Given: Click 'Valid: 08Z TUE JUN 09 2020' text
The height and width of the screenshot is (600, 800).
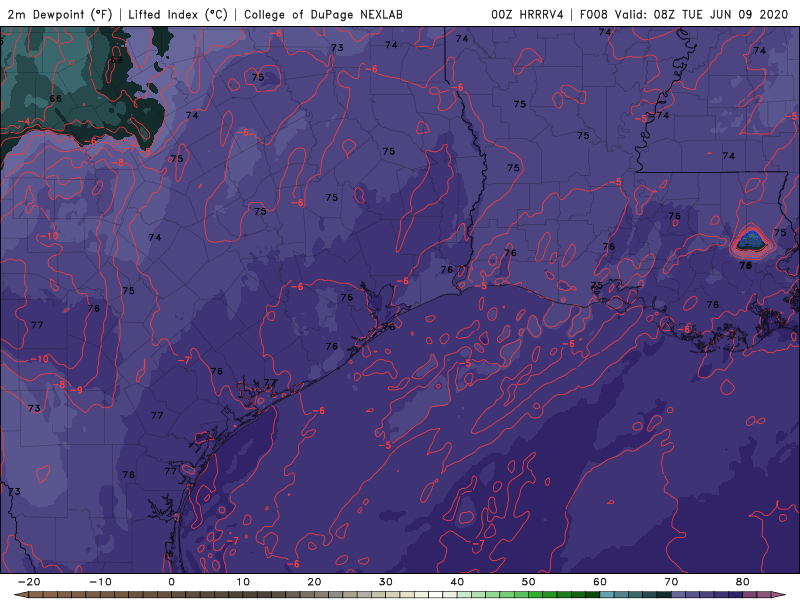Looking at the screenshot, I should click(x=702, y=14).
